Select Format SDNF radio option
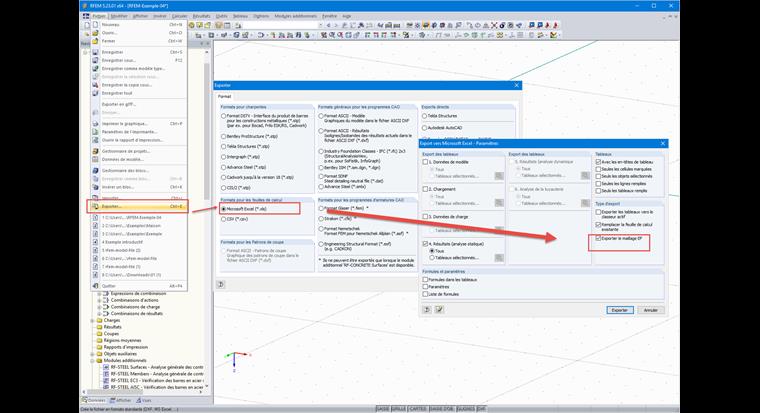 pos(321,176)
